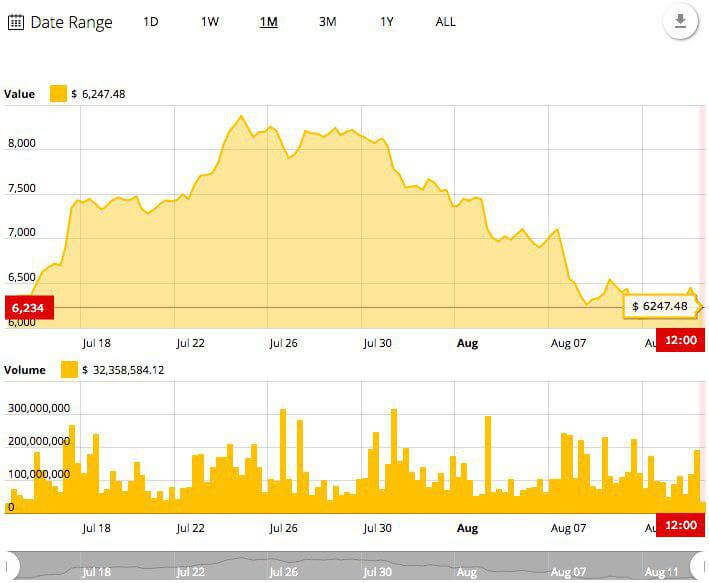709x583 pixels.
Task: Switch to 1M date range
Action: click(x=269, y=22)
